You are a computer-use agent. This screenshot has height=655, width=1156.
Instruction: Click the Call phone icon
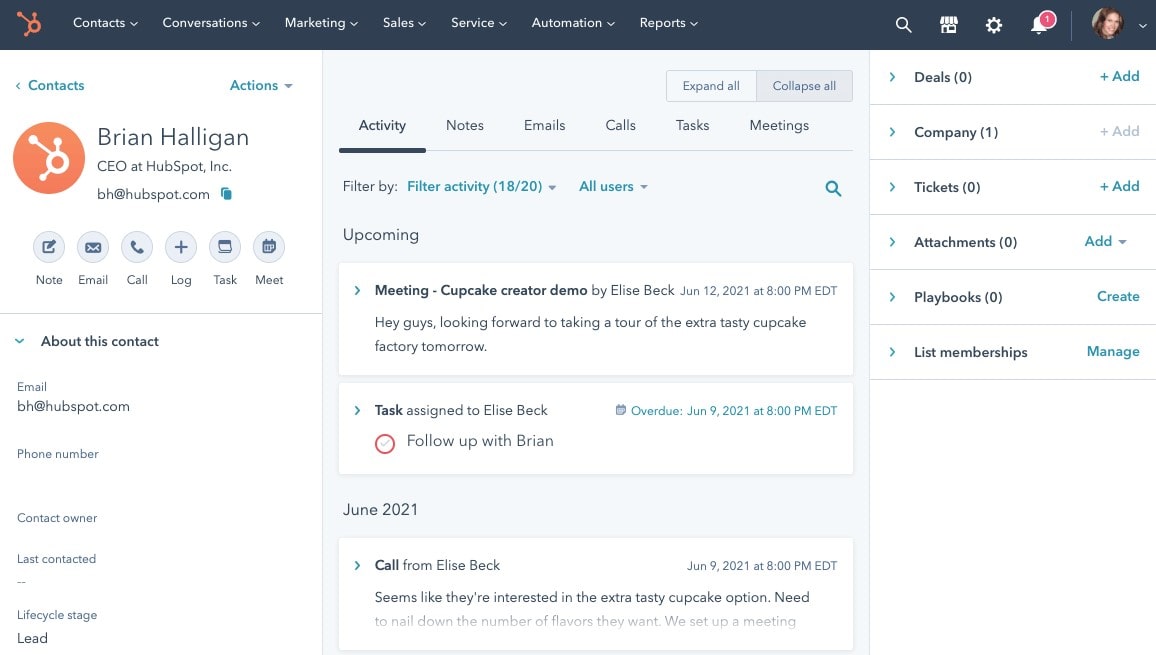tap(137, 247)
